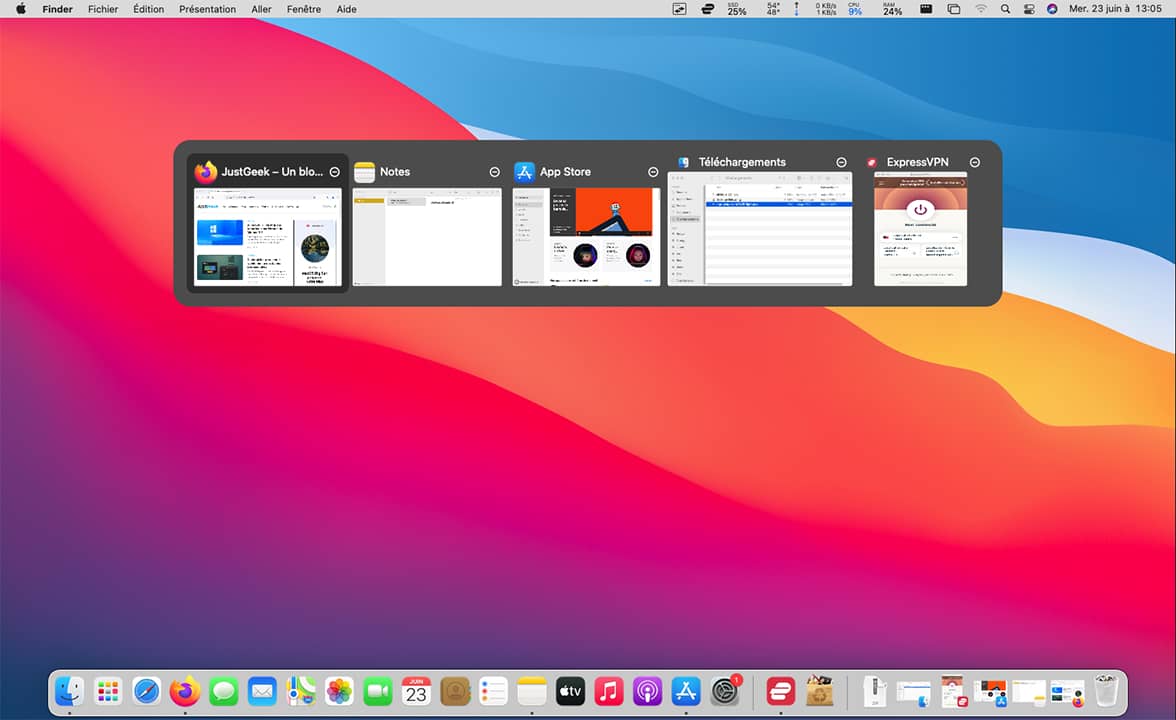
Task: Click the Firefox icon in the Dock
Action: point(184,692)
